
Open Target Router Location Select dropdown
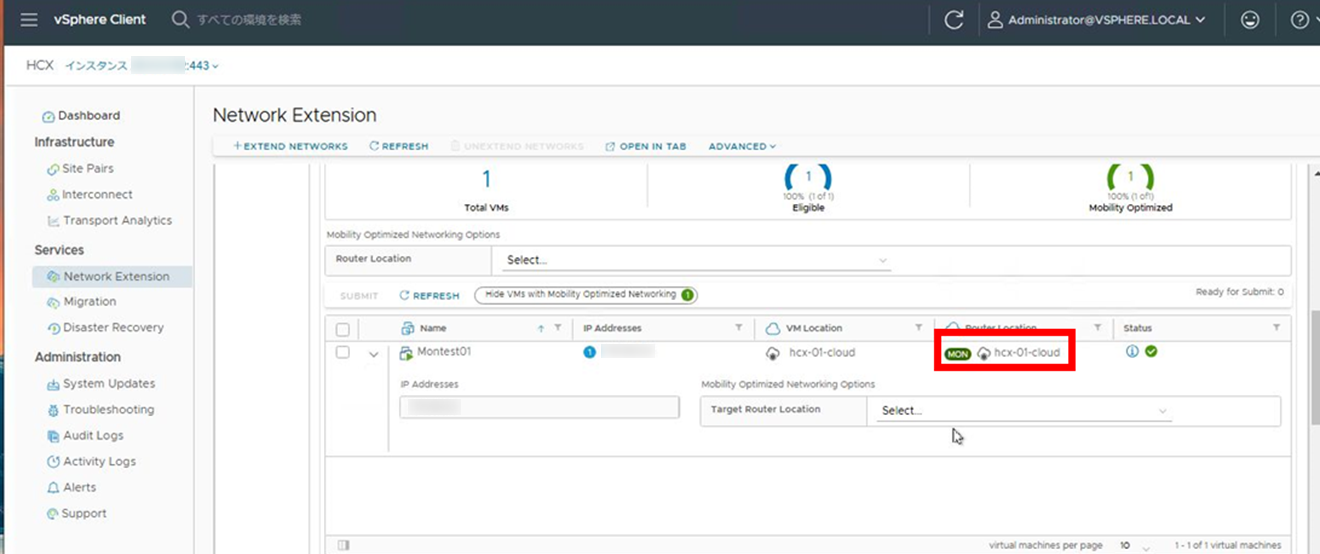coord(1024,411)
